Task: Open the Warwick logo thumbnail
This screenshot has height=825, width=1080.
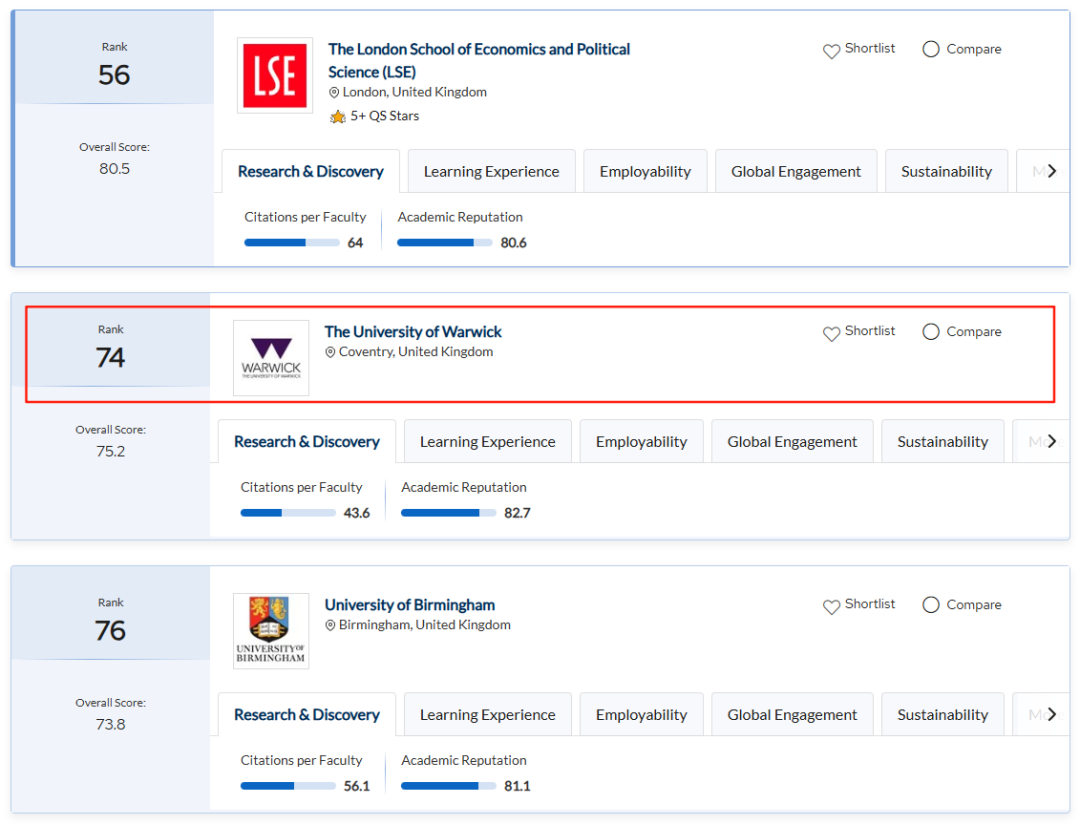Action: click(x=271, y=358)
